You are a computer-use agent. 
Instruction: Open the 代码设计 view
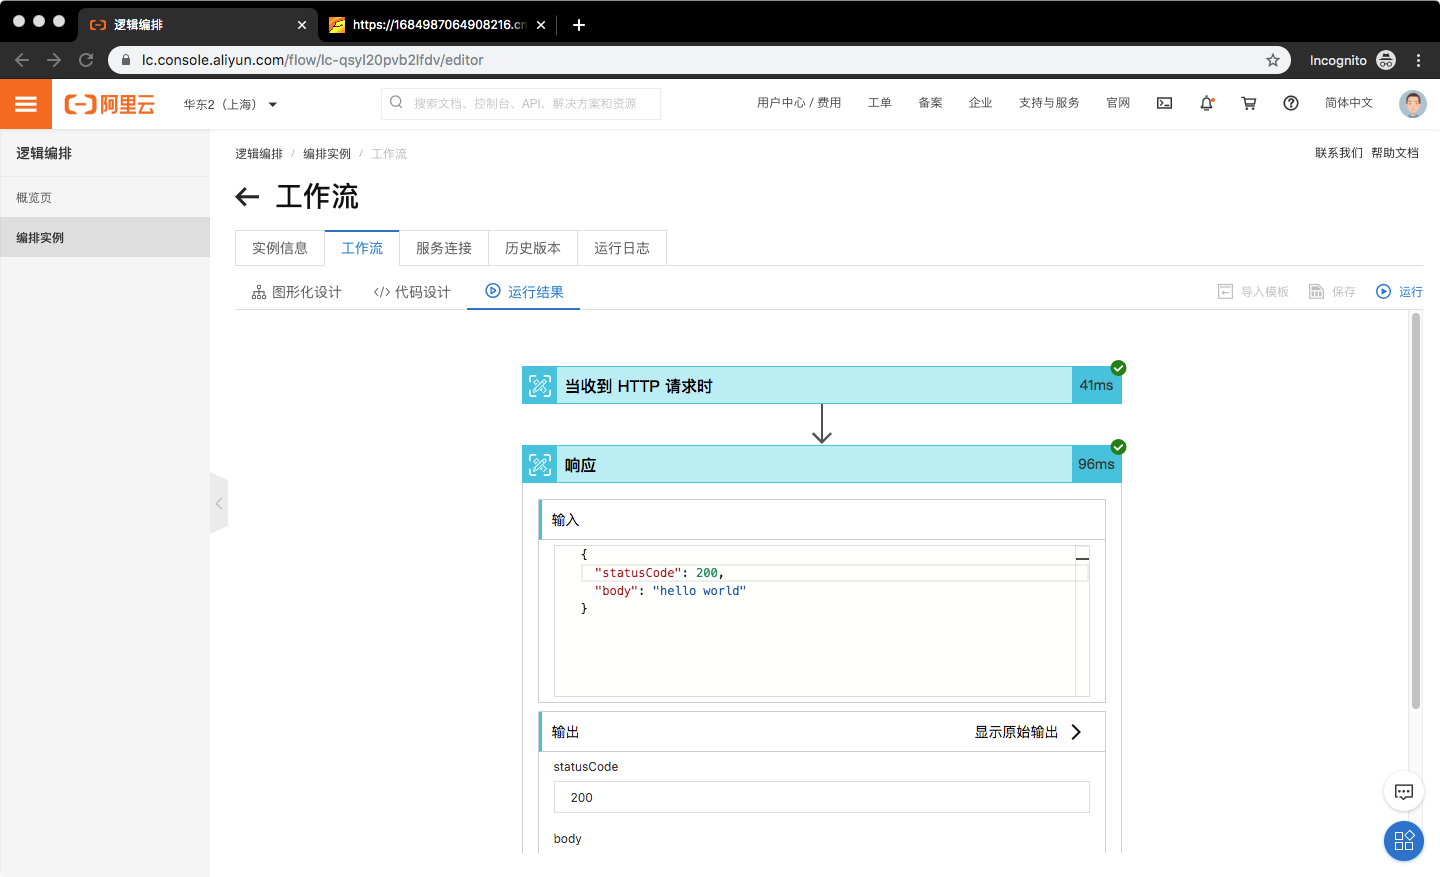click(412, 292)
